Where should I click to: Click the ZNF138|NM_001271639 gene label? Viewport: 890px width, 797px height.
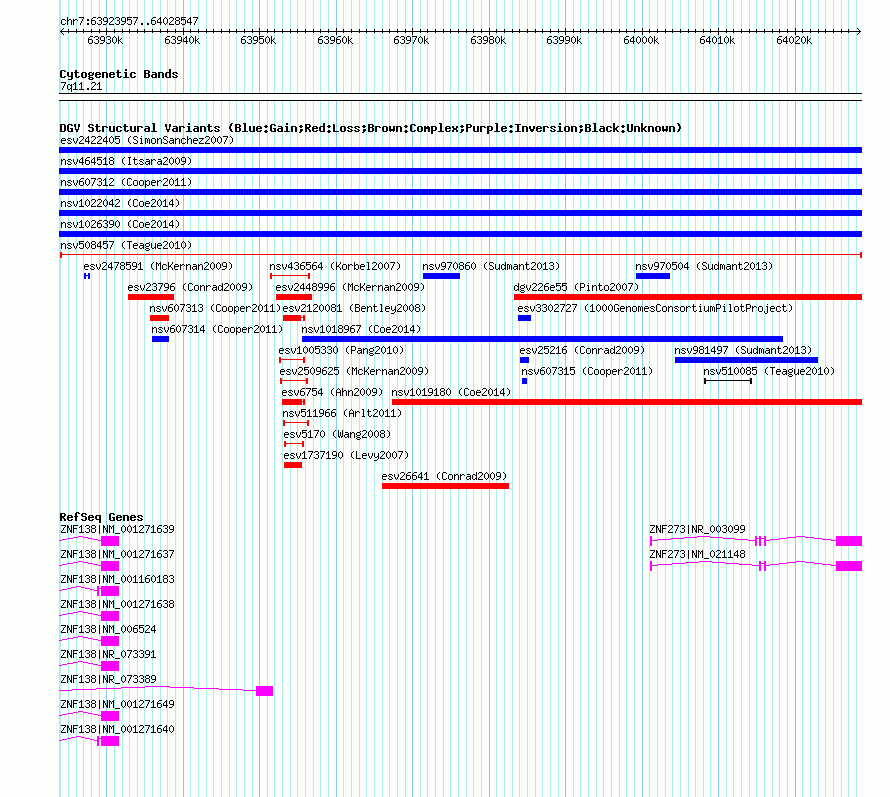point(117,529)
